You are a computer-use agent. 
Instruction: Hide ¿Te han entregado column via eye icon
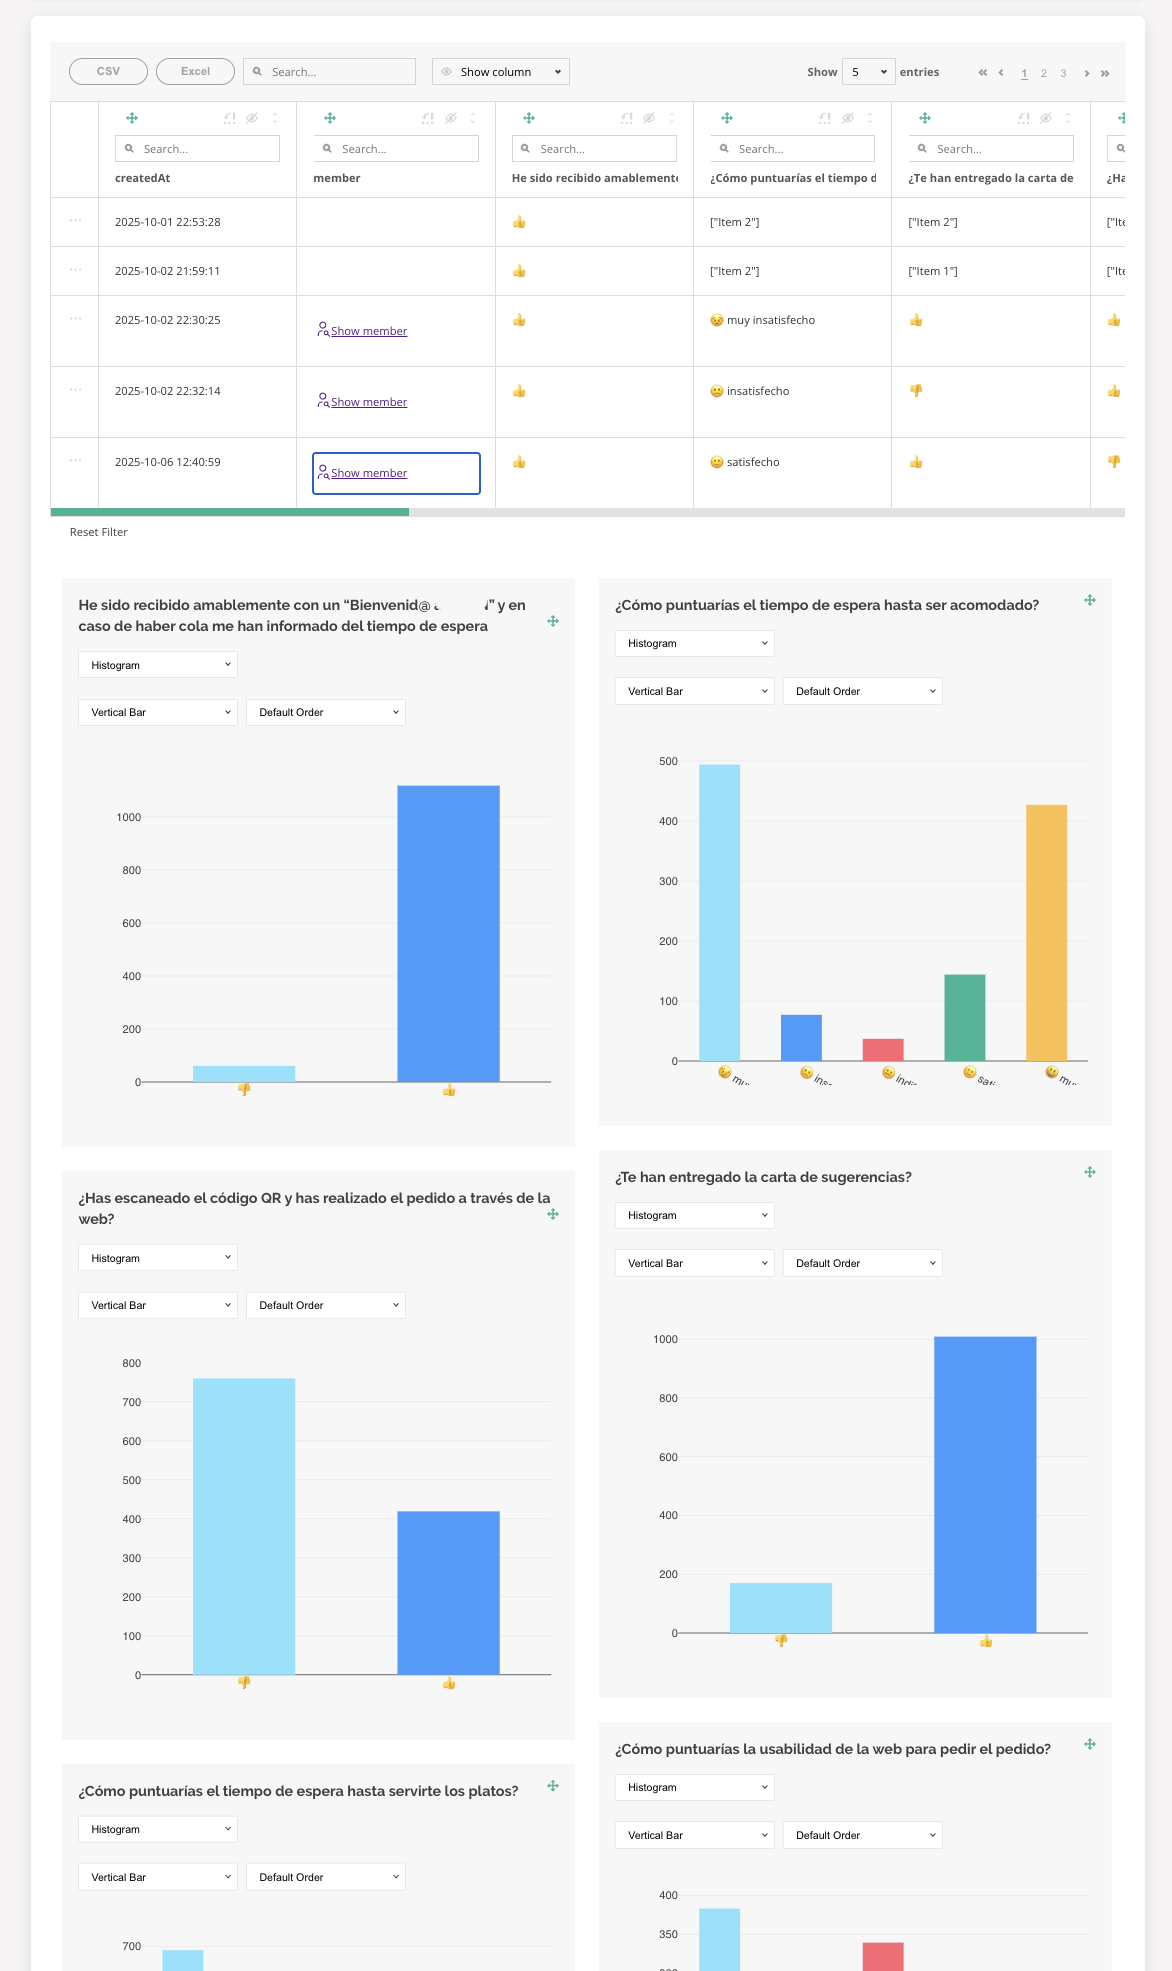coord(1046,118)
